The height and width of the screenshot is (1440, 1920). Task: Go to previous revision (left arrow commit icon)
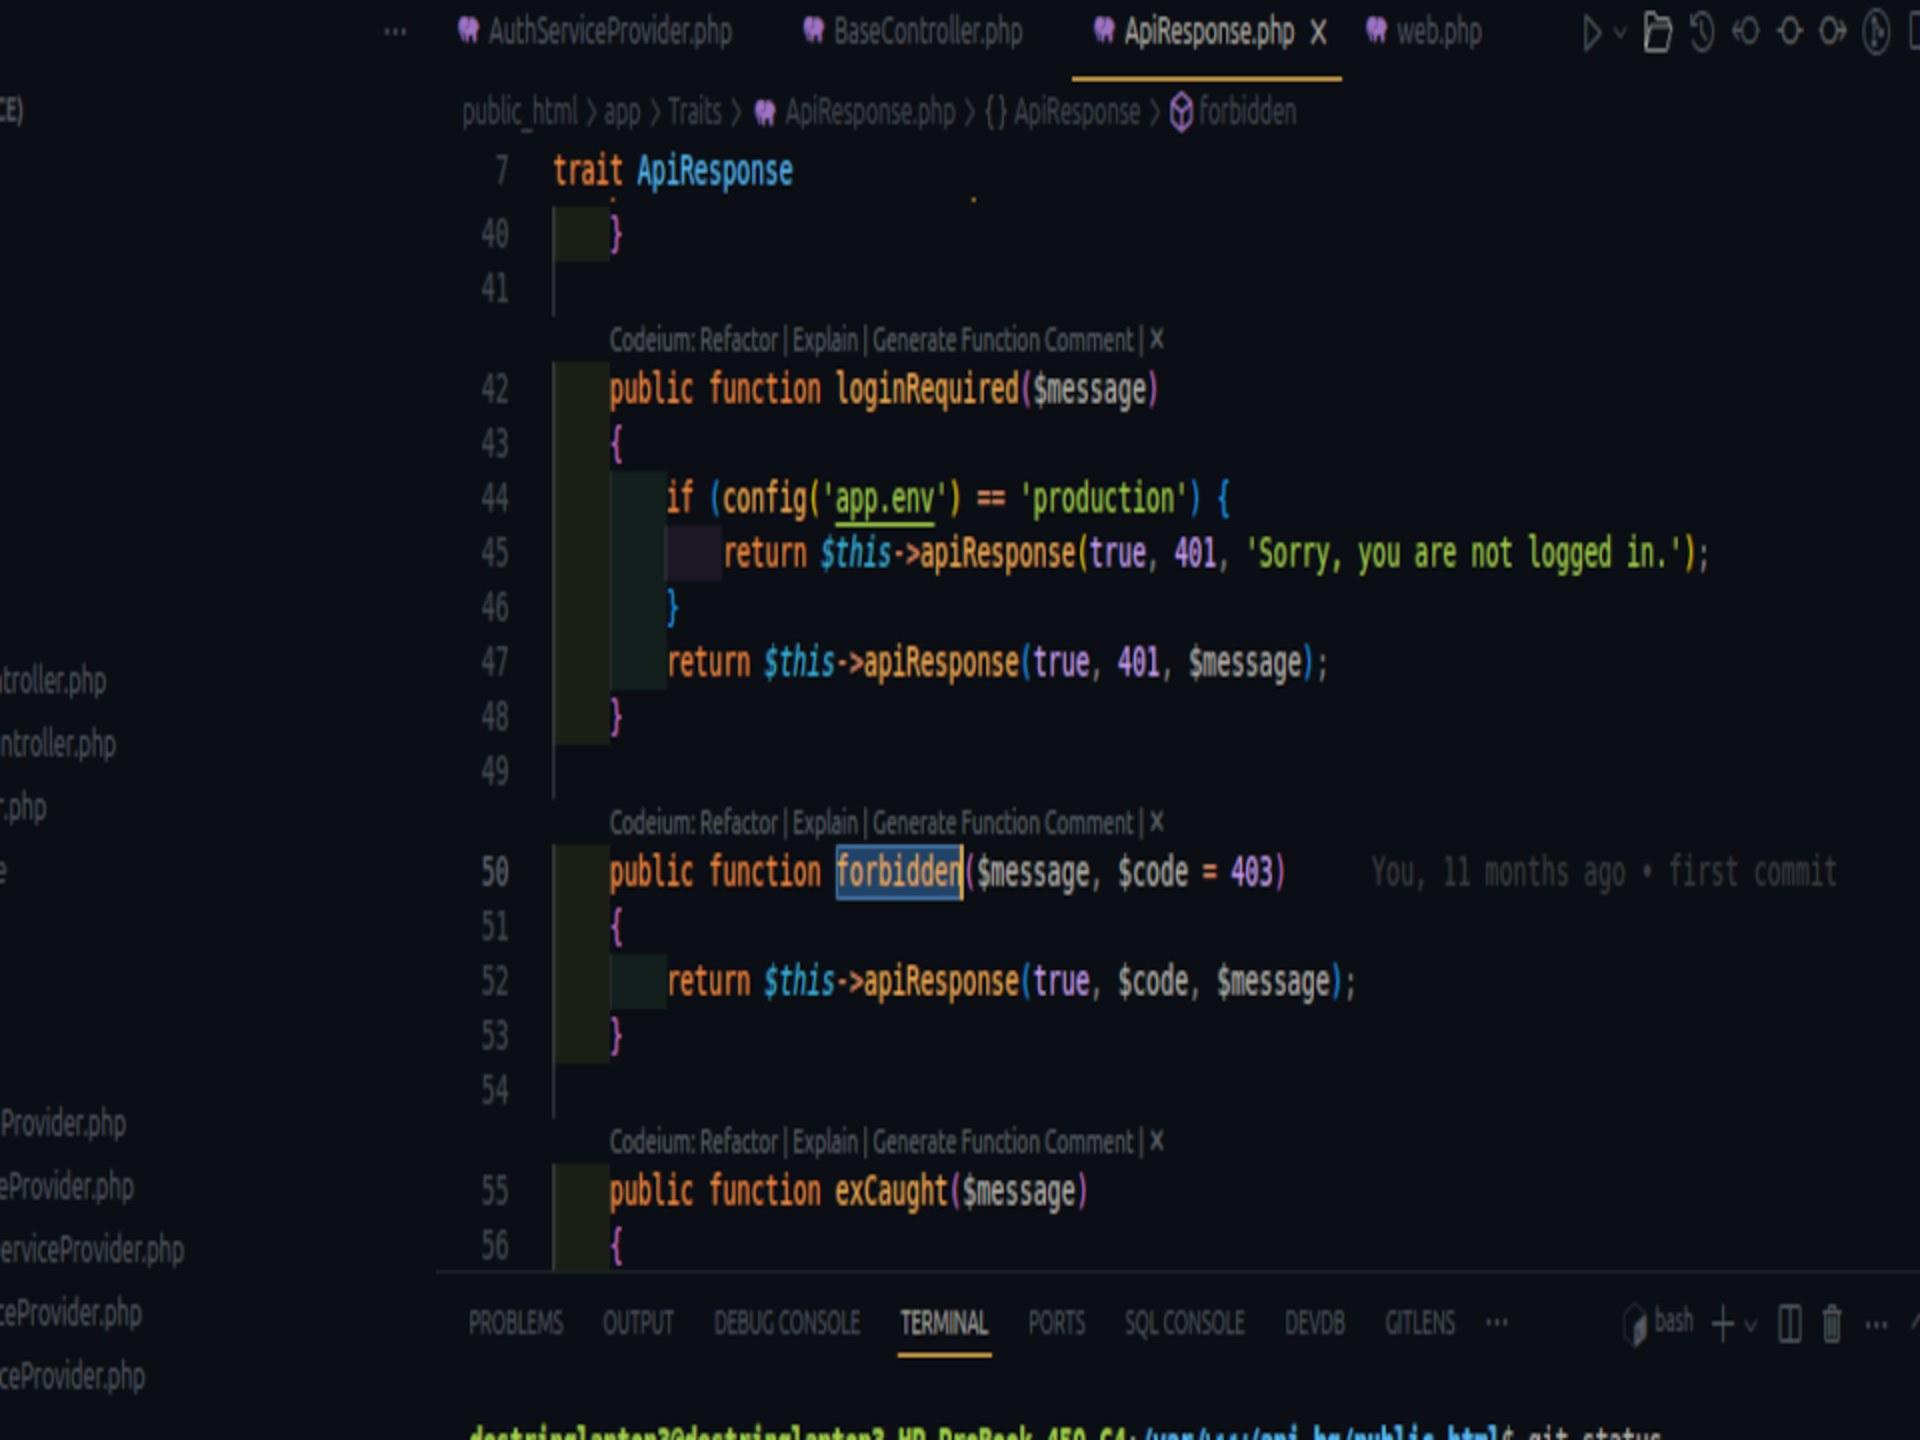(x=1746, y=33)
